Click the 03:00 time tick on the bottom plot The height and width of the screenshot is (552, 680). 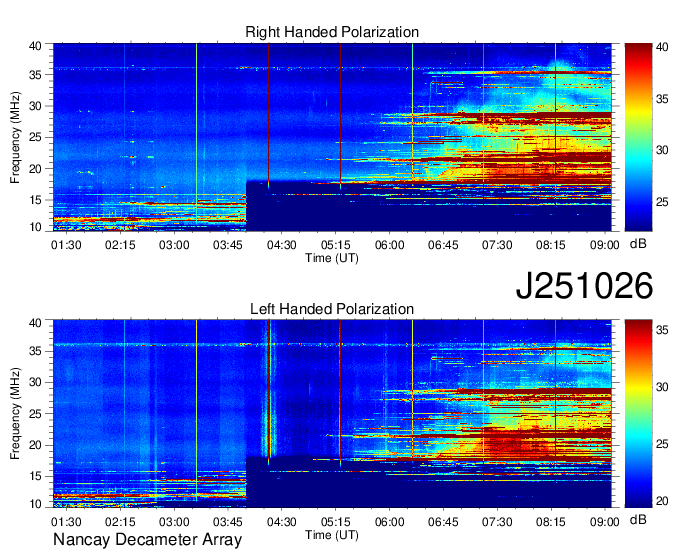(x=174, y=522)
